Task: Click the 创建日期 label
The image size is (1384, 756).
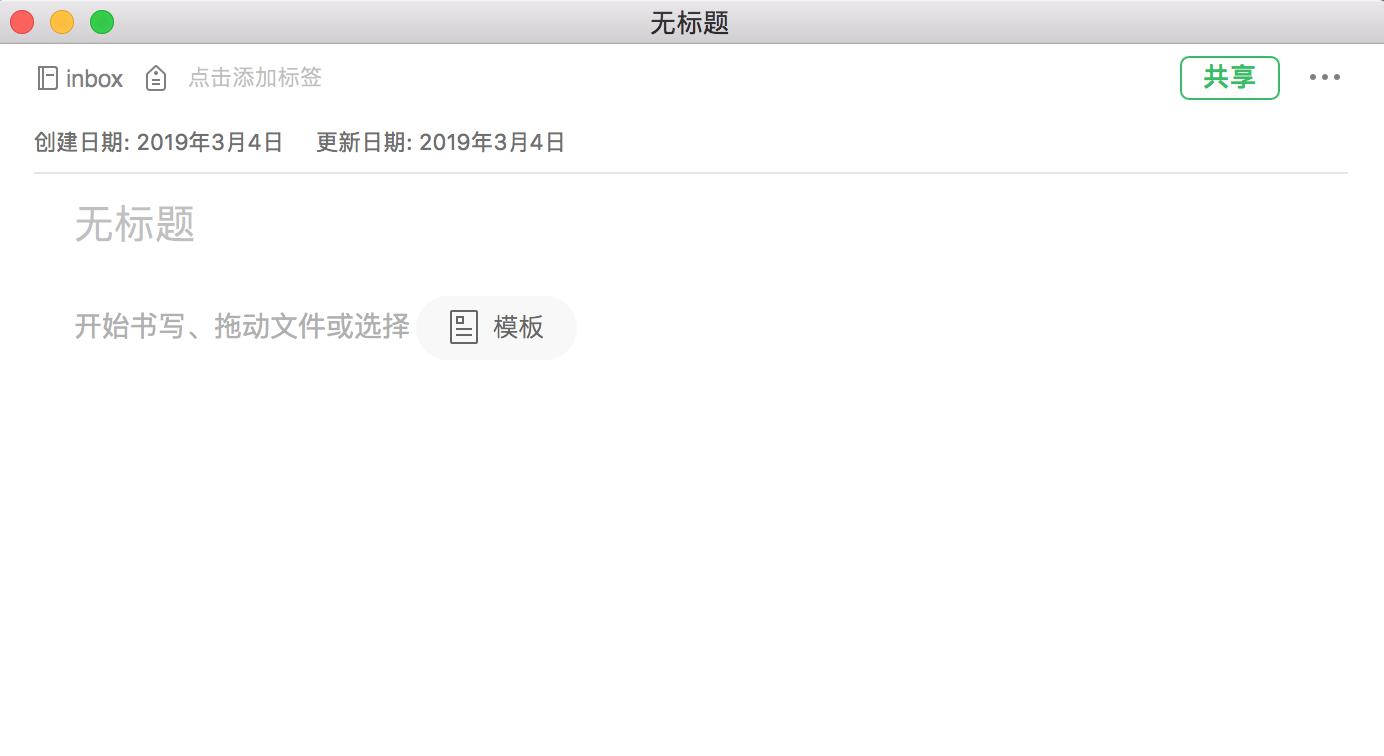Action: tap(81, 142)
